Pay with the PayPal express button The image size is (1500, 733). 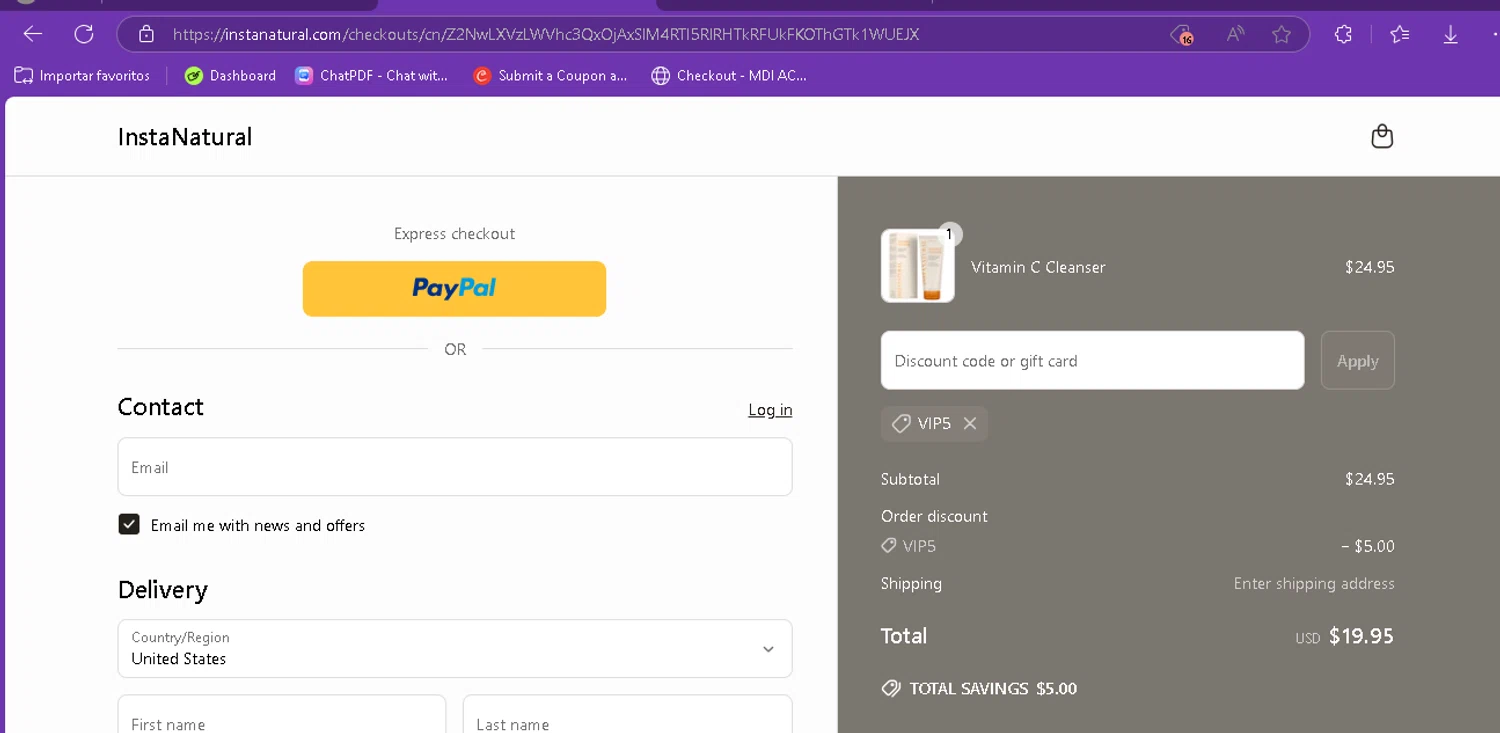pyautogui.click(x=455, y=289)
